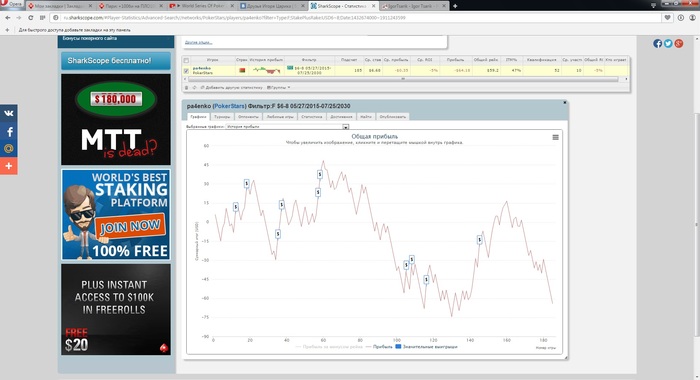Click the filter icon in pa4enko row
Screen dimensions: 700x380
click(290, 68)
